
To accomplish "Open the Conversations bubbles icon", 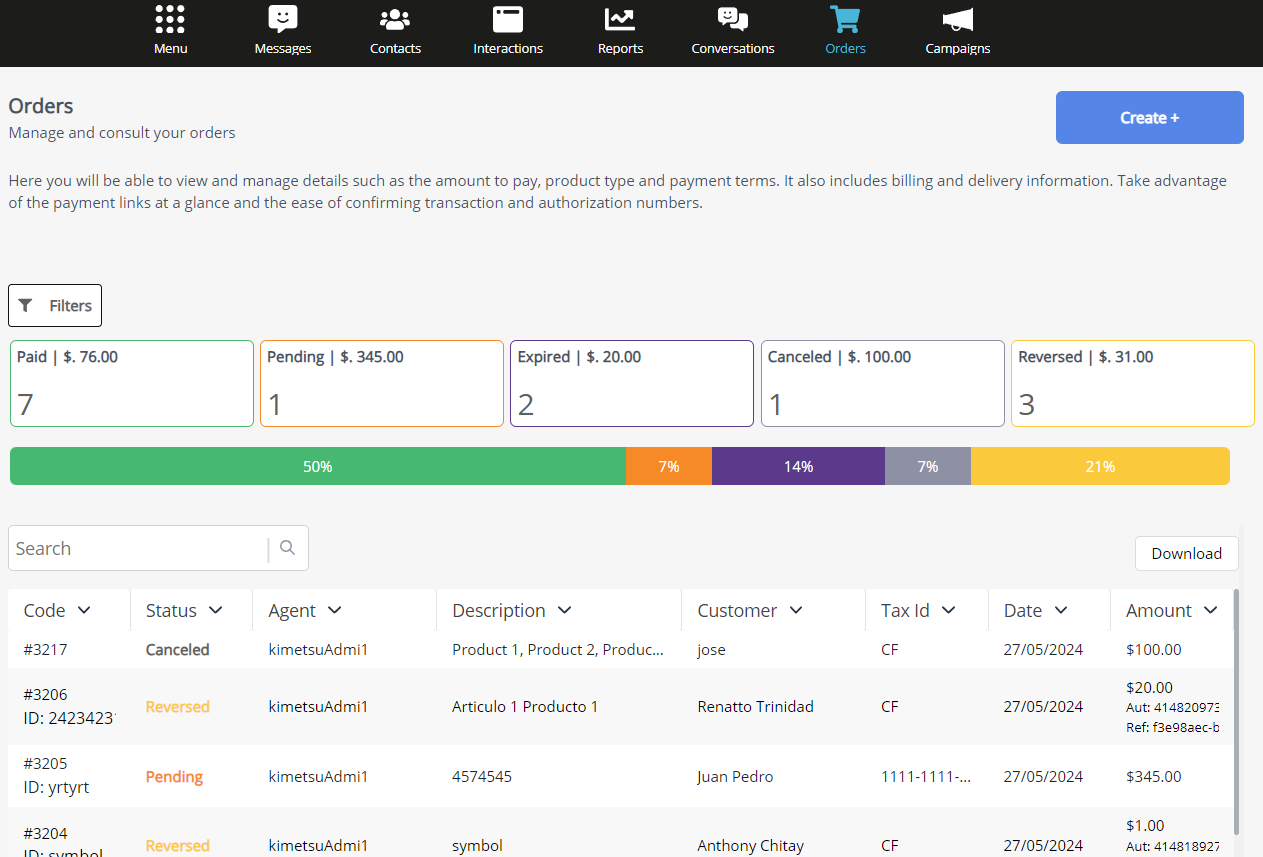I will (733, 20).
